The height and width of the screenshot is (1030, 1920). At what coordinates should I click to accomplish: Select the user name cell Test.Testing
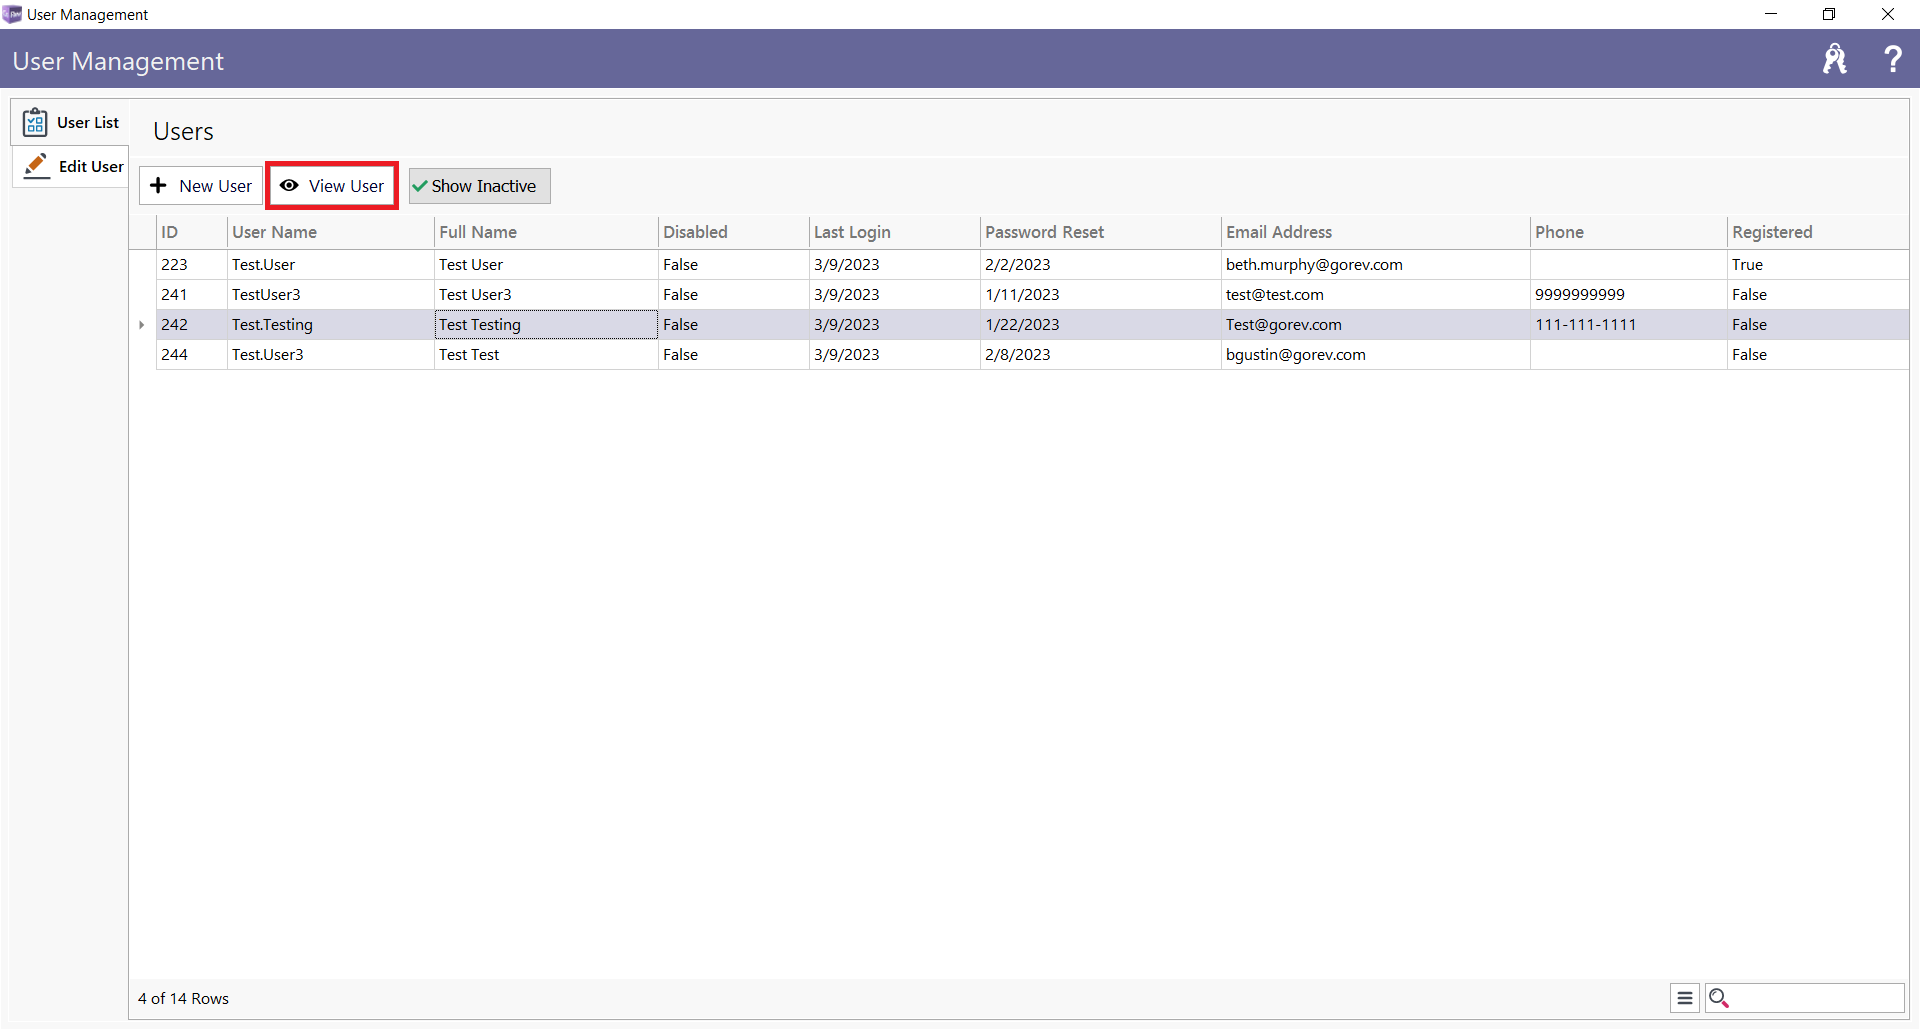point(331,325)
